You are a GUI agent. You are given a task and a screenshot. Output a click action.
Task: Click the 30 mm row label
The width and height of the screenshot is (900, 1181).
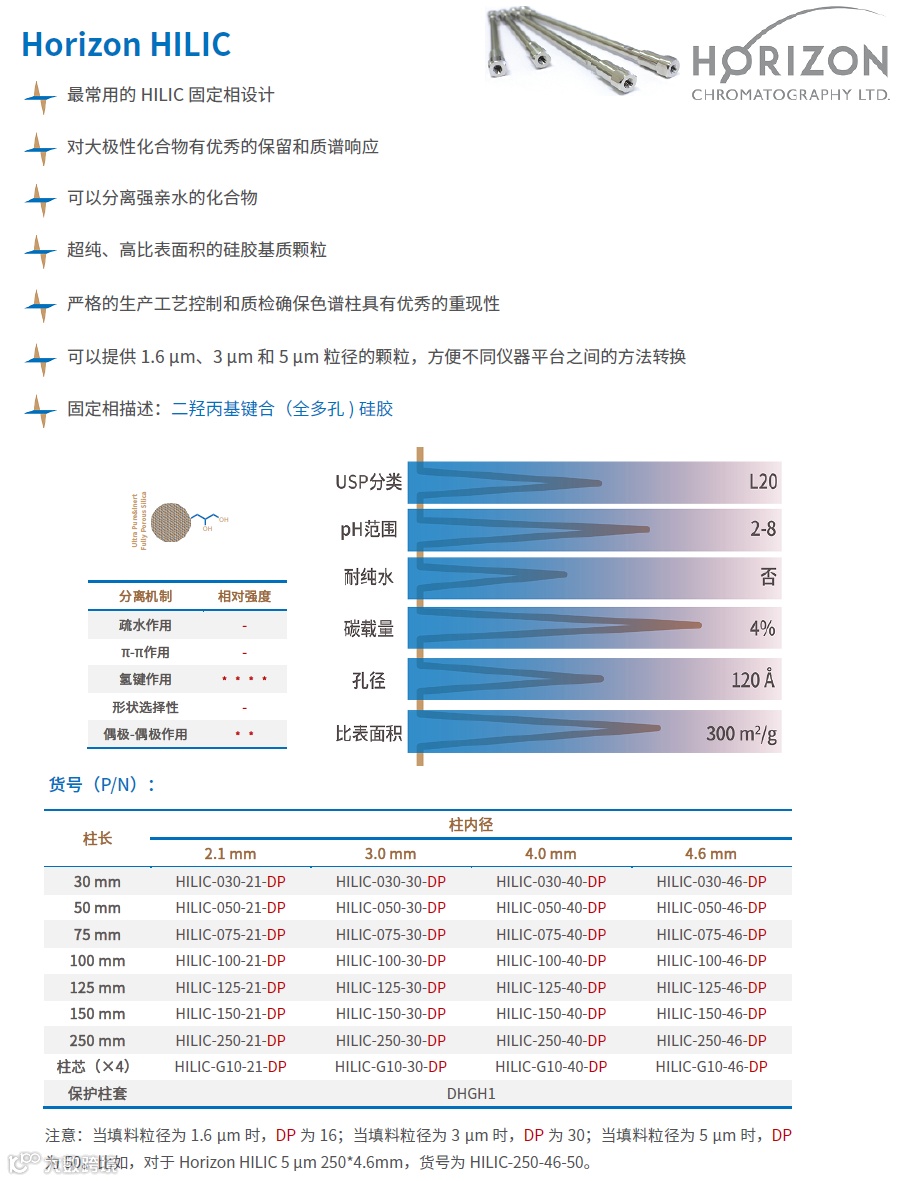click(x=97, y=882)
